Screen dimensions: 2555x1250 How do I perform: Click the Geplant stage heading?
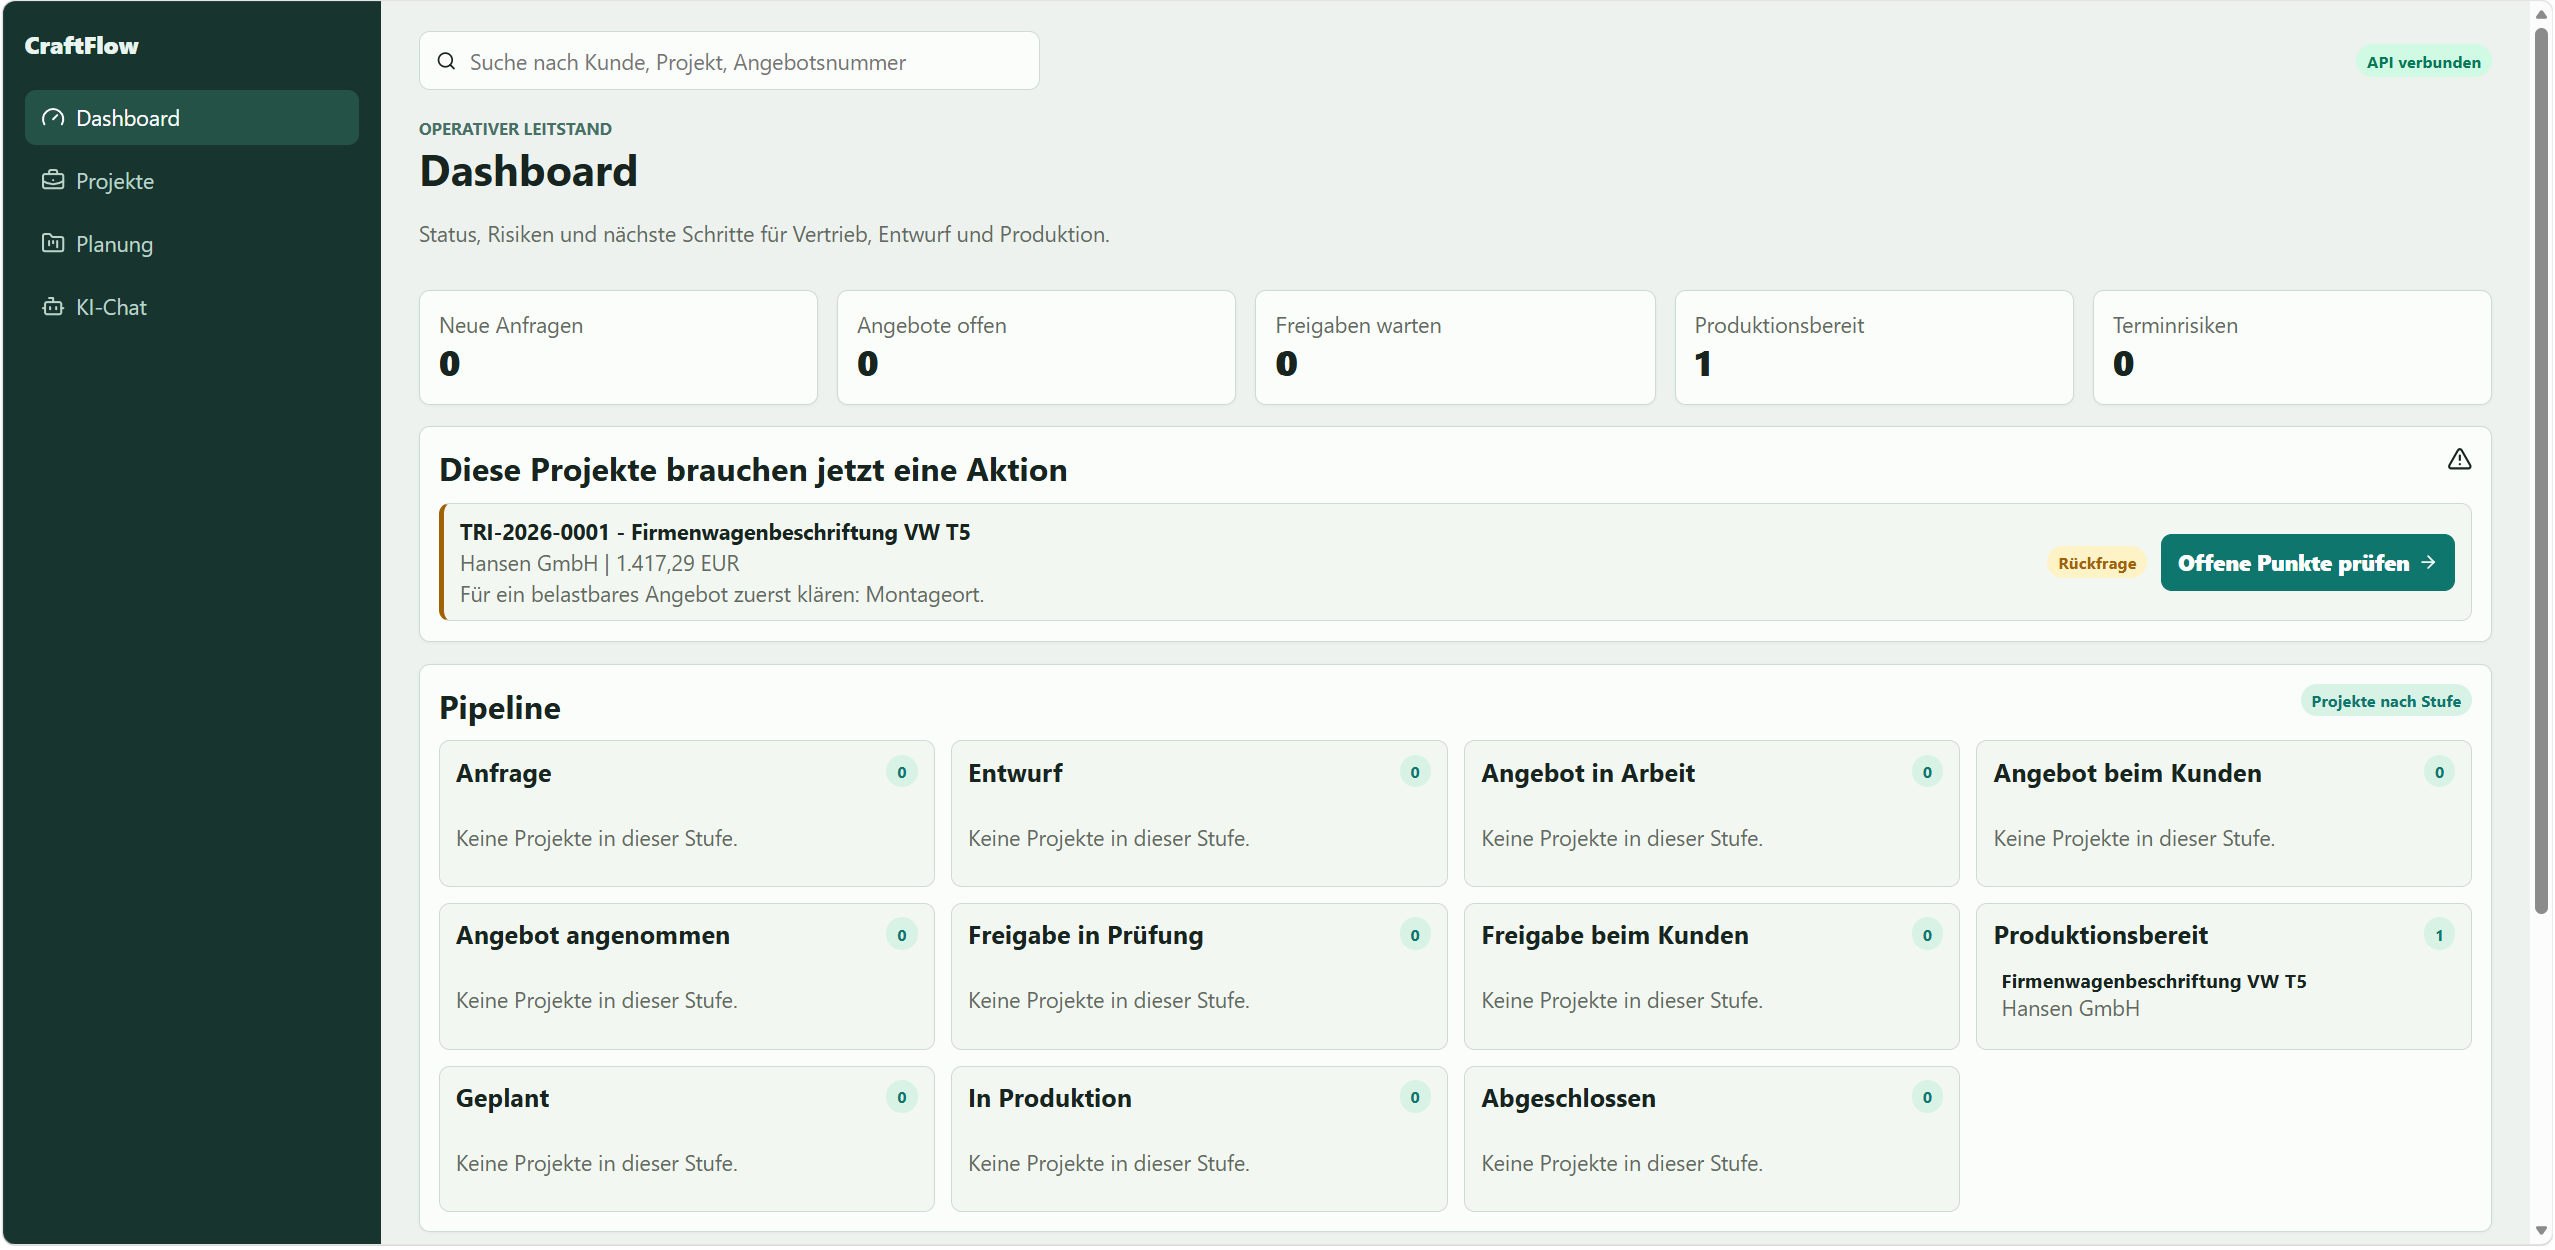coord(503,1099)
